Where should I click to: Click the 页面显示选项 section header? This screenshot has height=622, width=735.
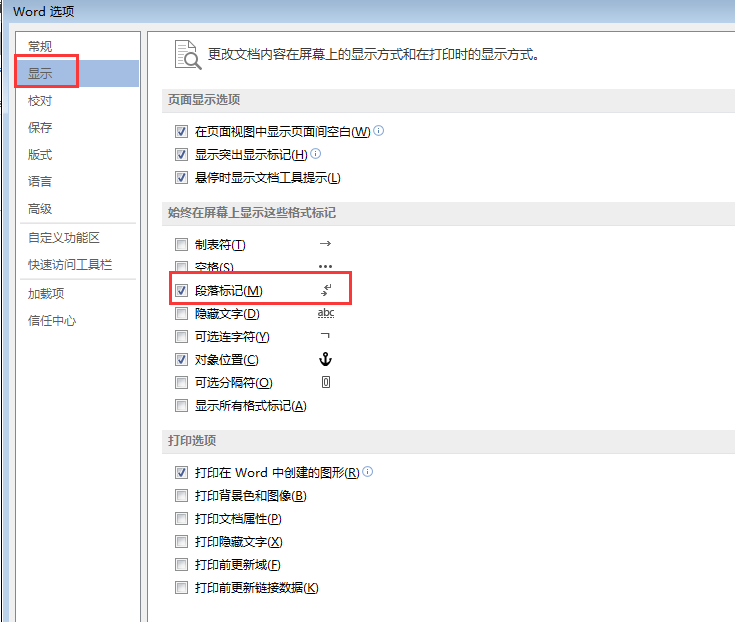pos(204,100)
